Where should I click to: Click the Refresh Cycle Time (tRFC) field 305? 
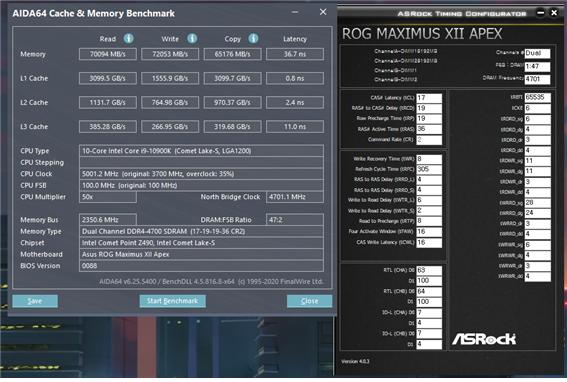click(429, 169)
